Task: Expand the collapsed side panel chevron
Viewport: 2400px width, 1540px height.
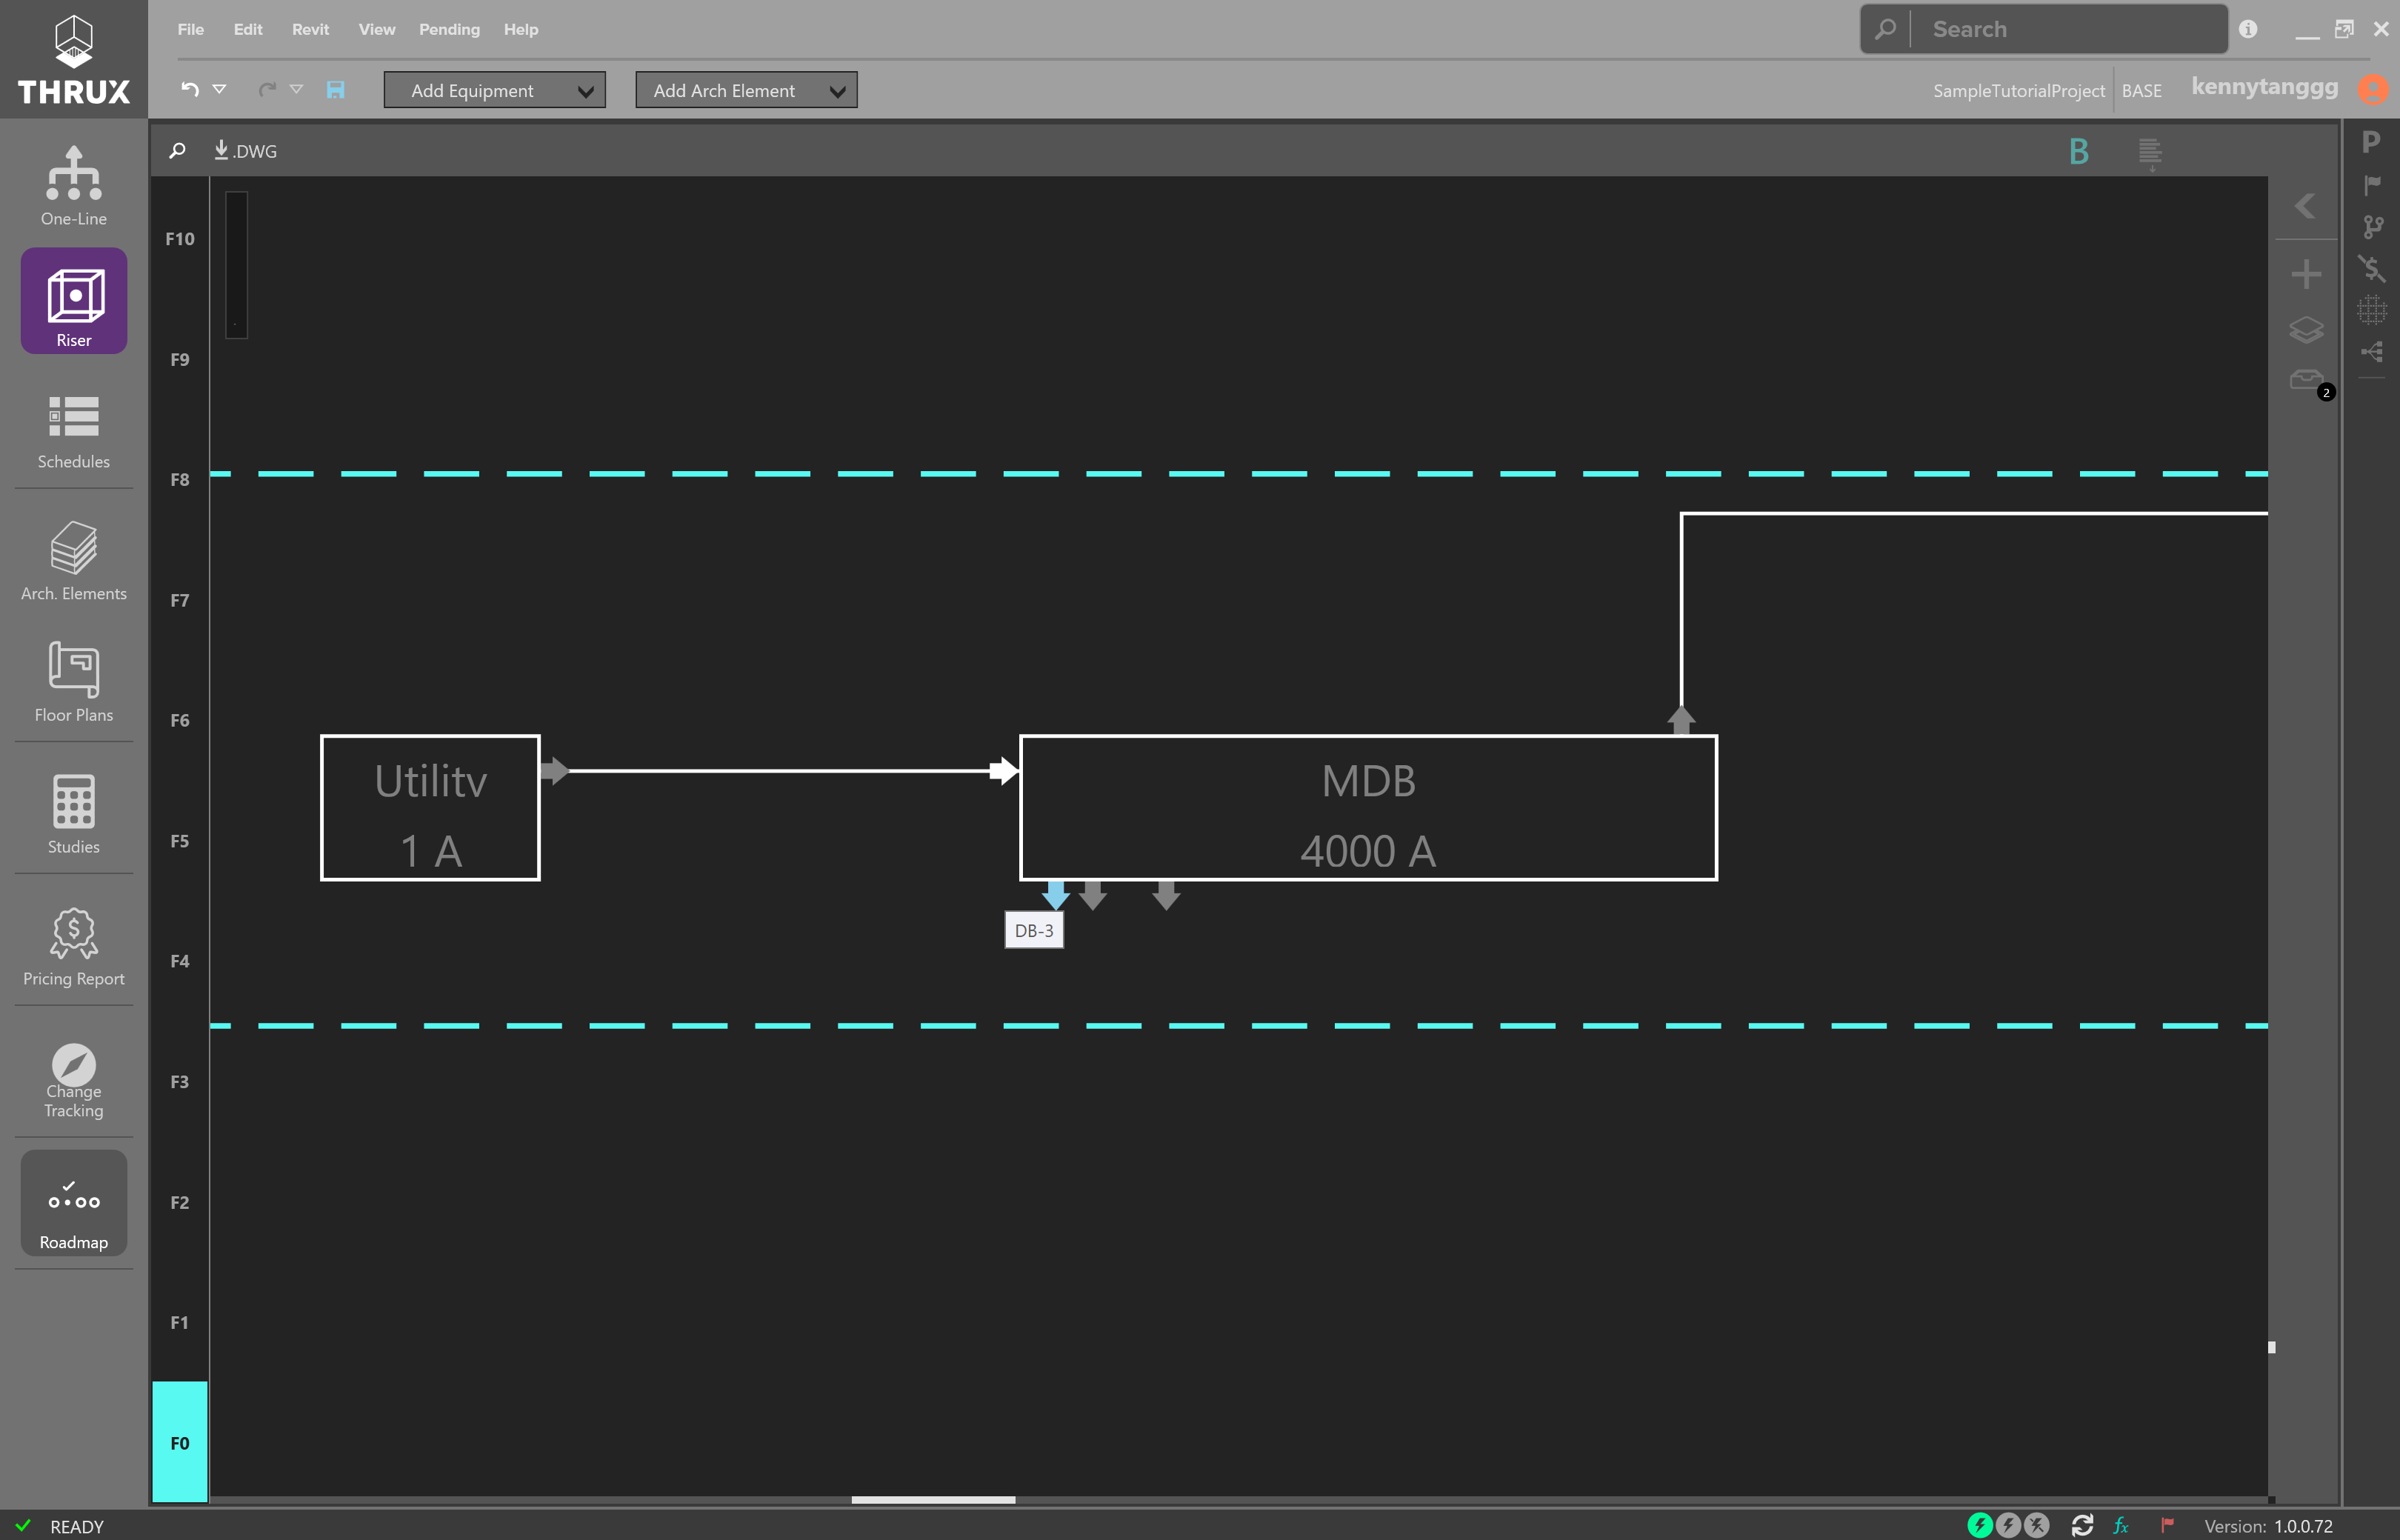Action: pos(2305,206)
